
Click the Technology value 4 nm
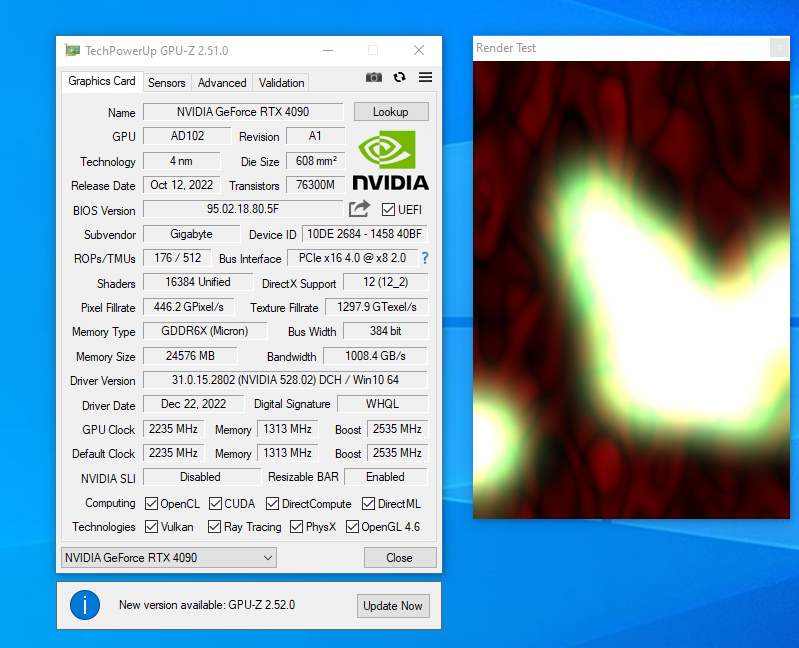tap(181, 161)
